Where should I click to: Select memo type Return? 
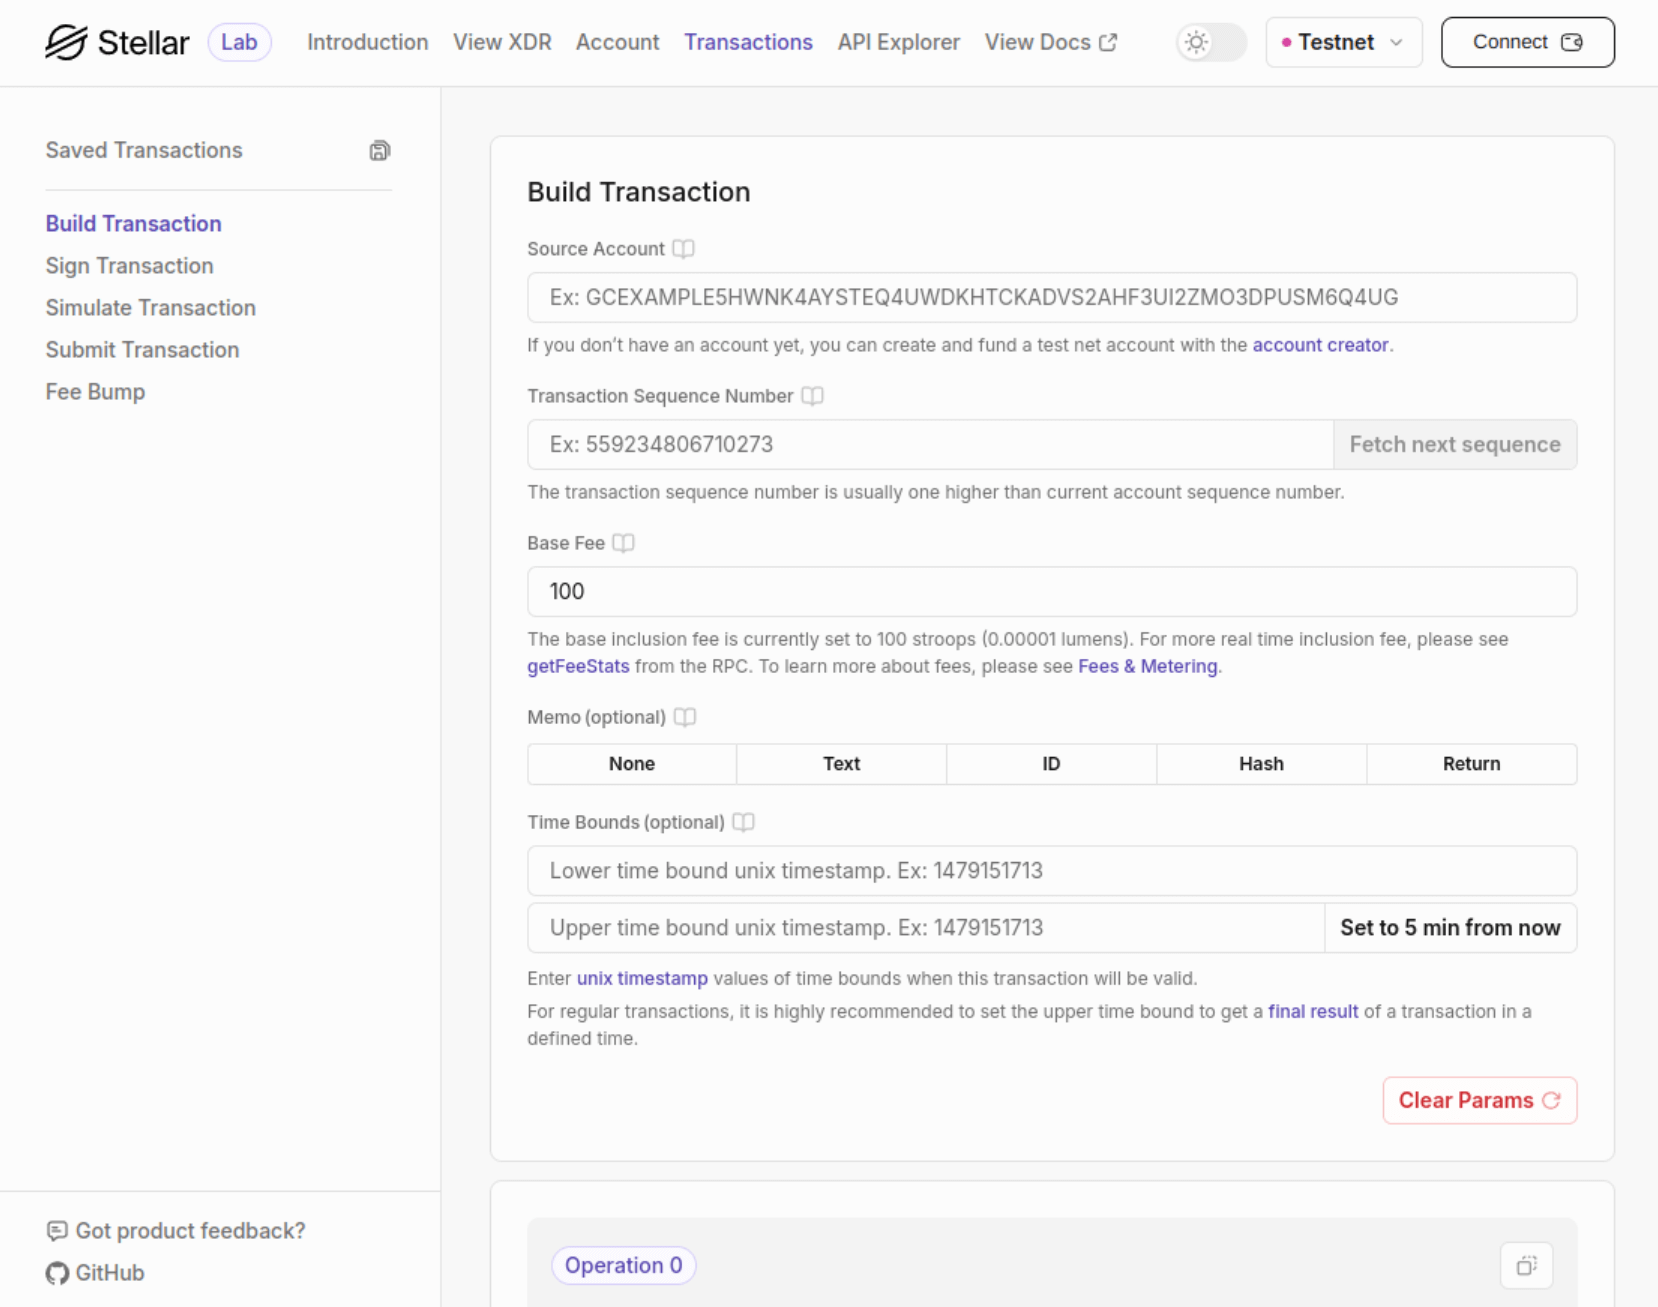tap(1472, 764)
